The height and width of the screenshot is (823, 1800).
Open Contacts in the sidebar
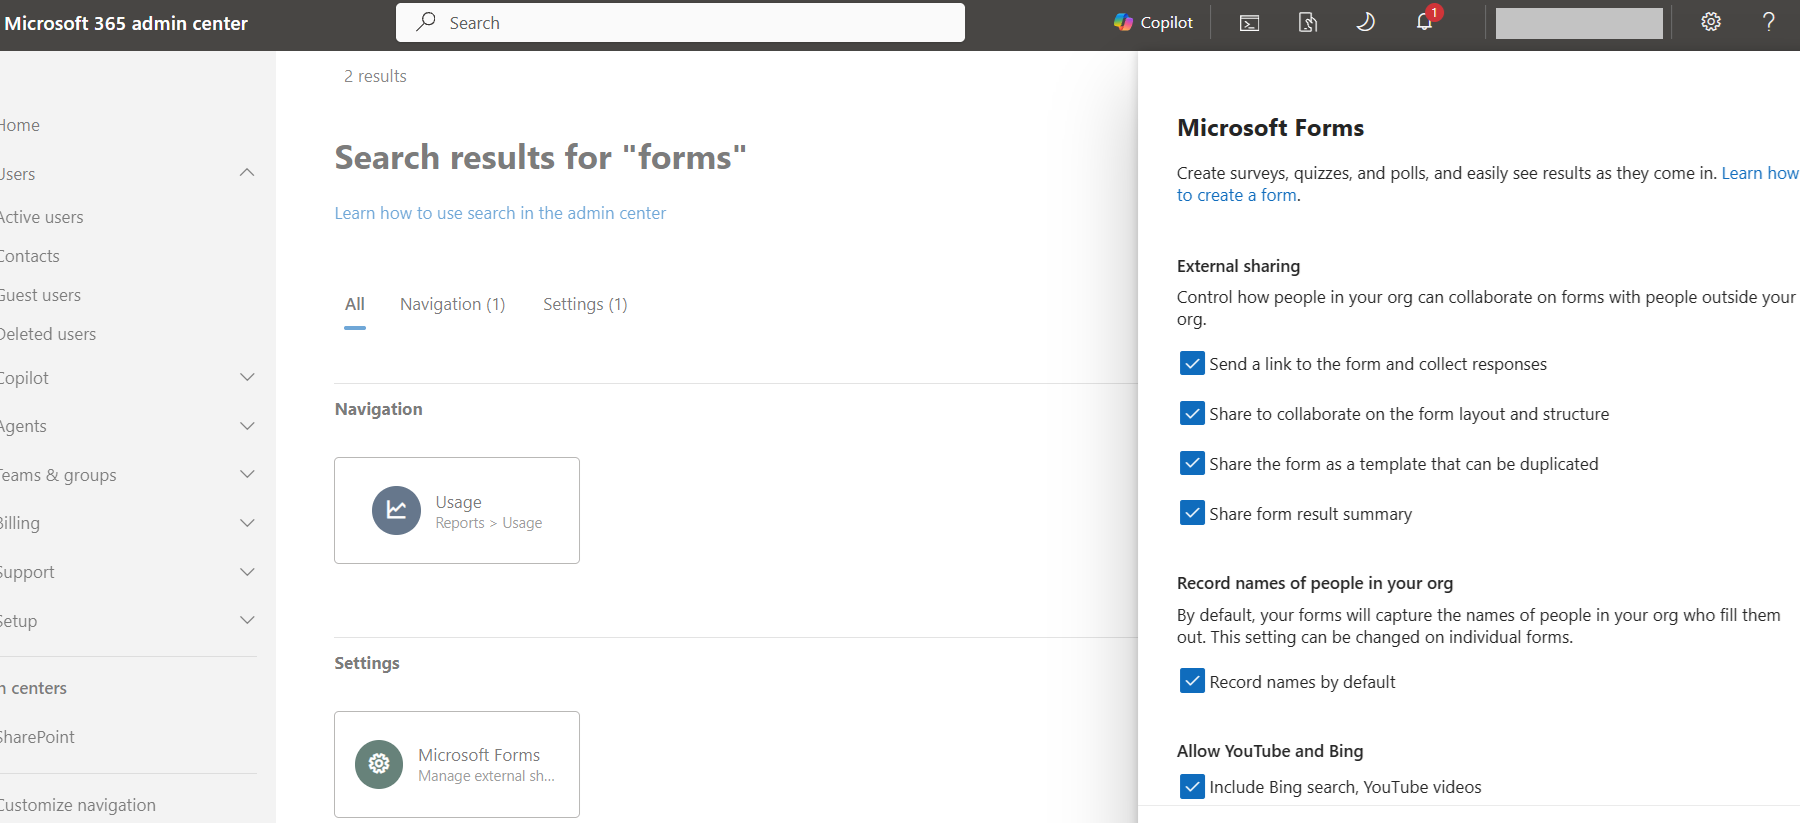point(30,256)
